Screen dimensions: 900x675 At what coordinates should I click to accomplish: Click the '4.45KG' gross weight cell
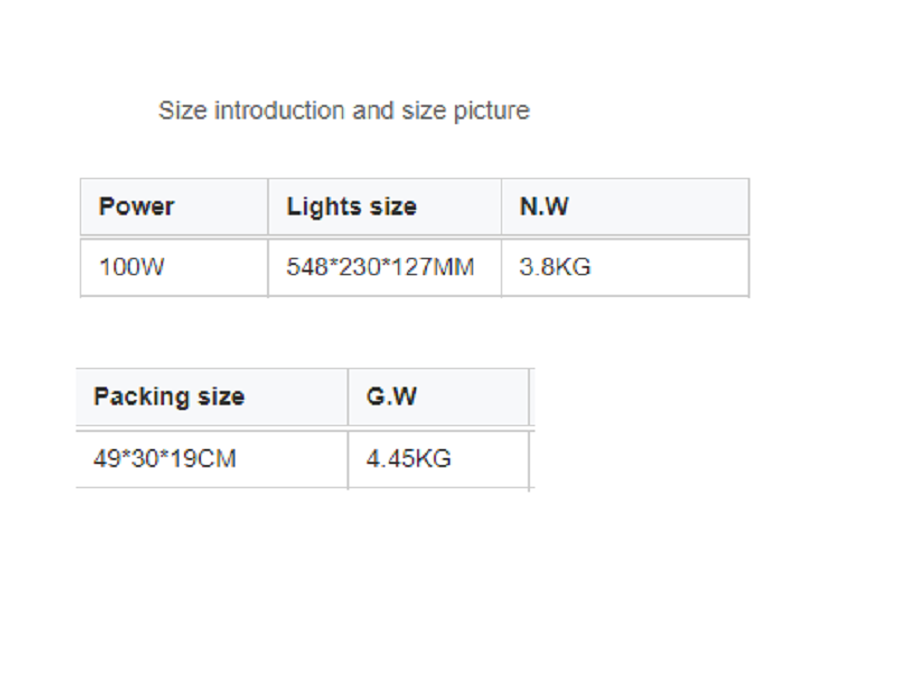[408, 459]
